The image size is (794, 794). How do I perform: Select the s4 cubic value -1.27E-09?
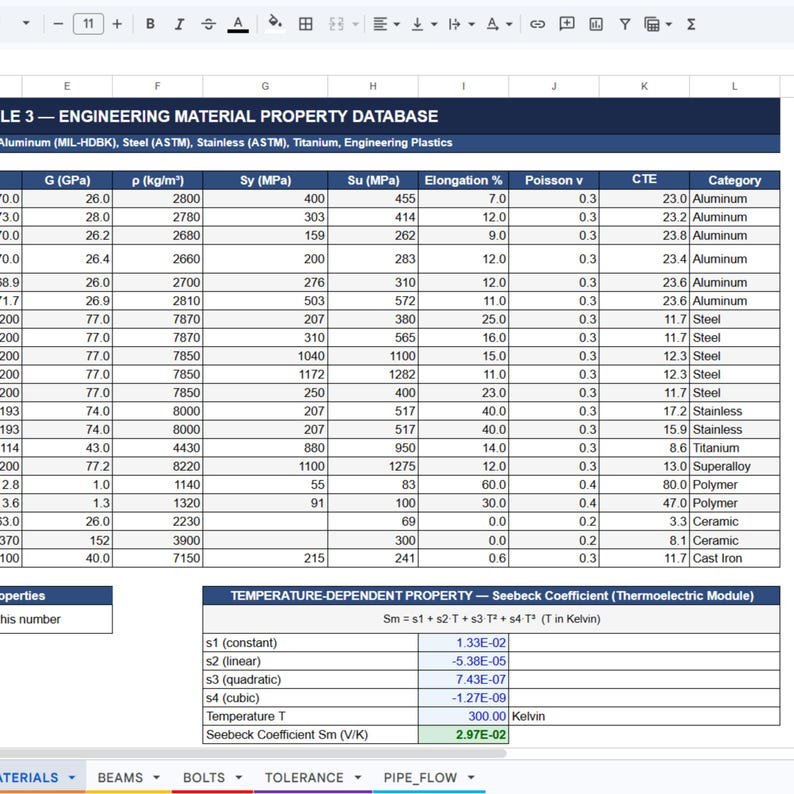coord(463,698)
